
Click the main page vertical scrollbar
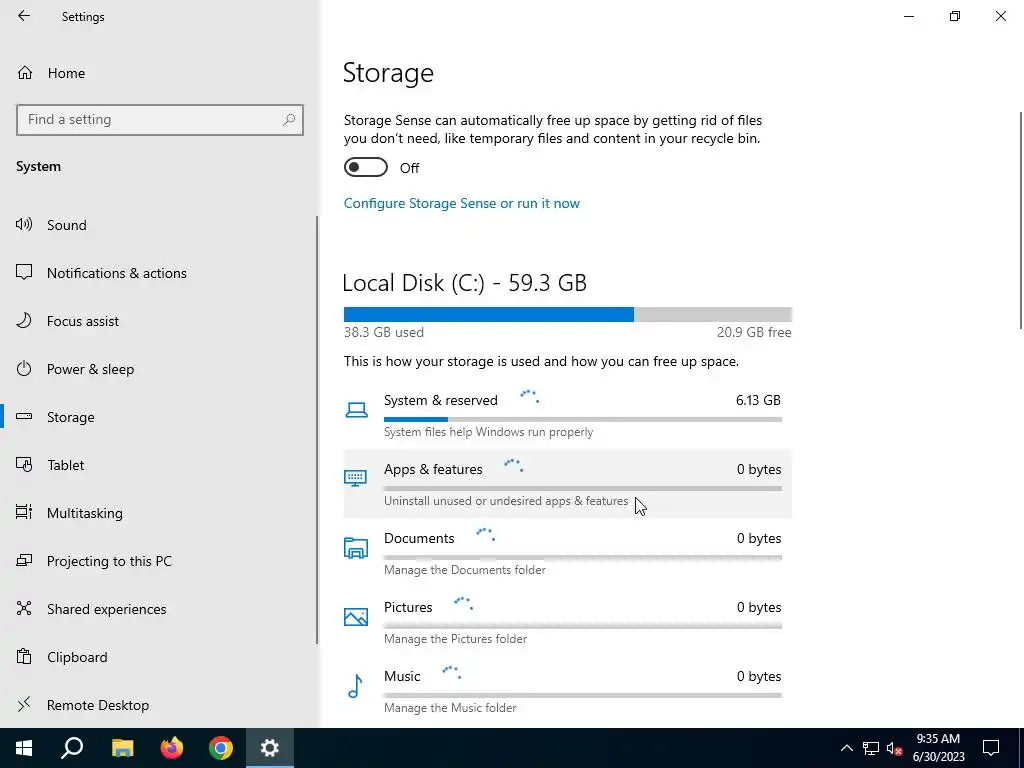tap(1021, 221)
